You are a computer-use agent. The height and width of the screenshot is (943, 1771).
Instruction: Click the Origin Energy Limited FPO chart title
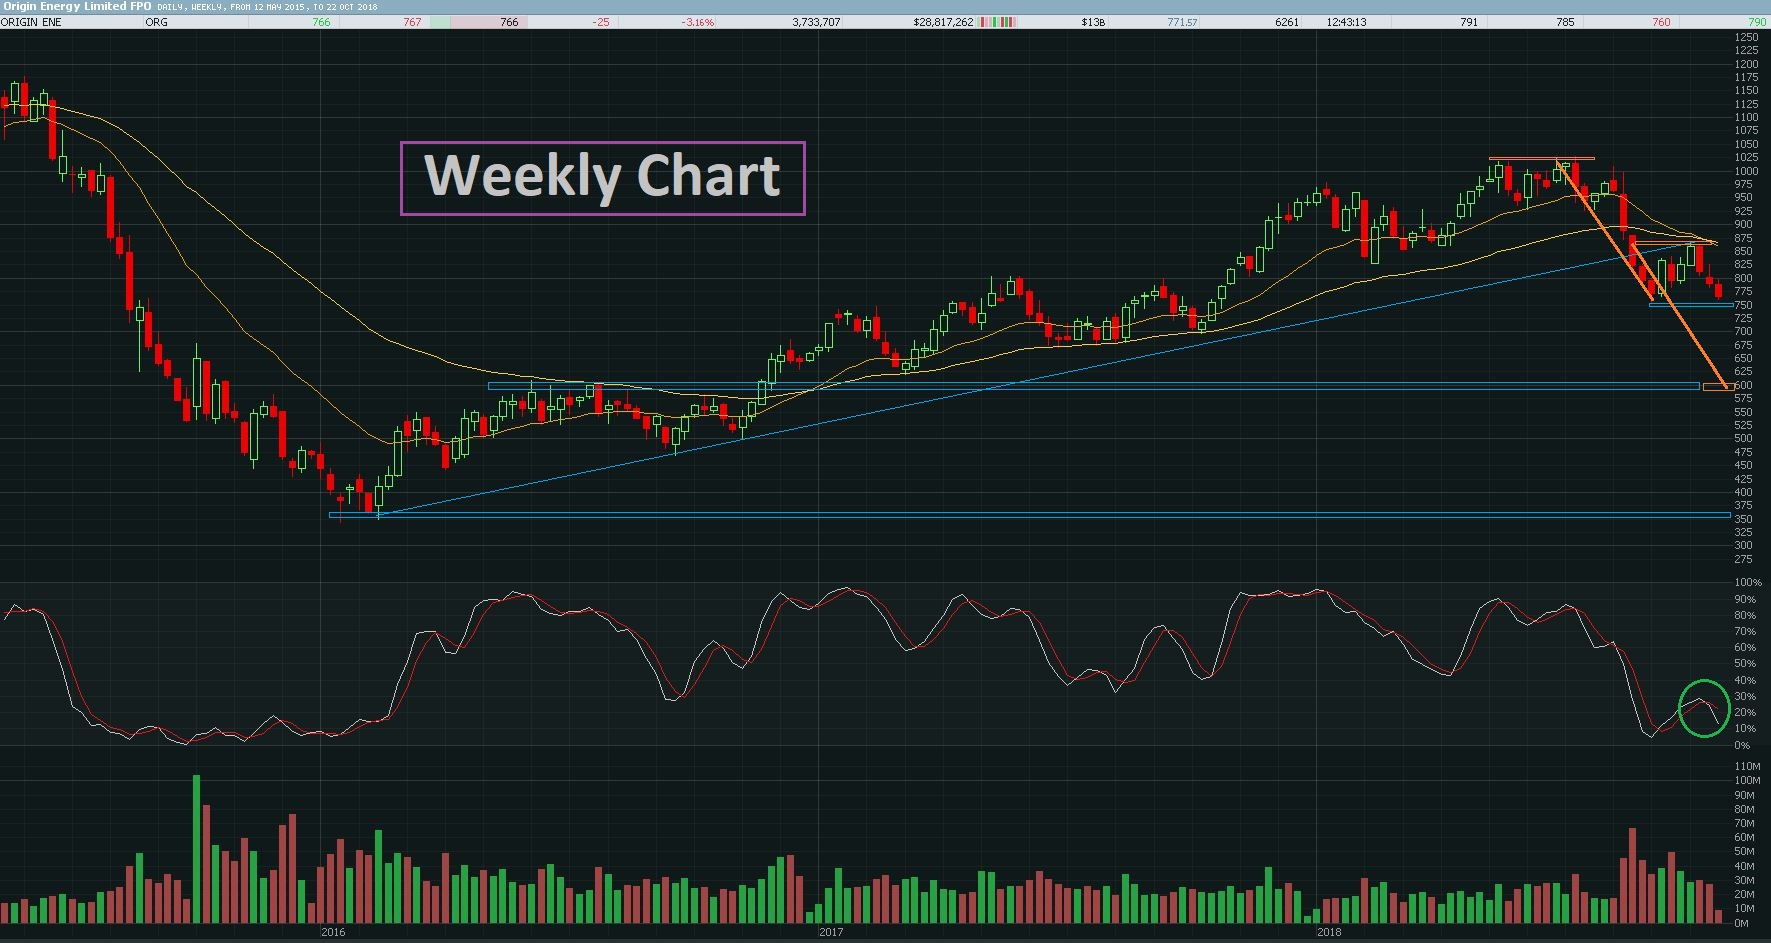(x=76, y=6)
